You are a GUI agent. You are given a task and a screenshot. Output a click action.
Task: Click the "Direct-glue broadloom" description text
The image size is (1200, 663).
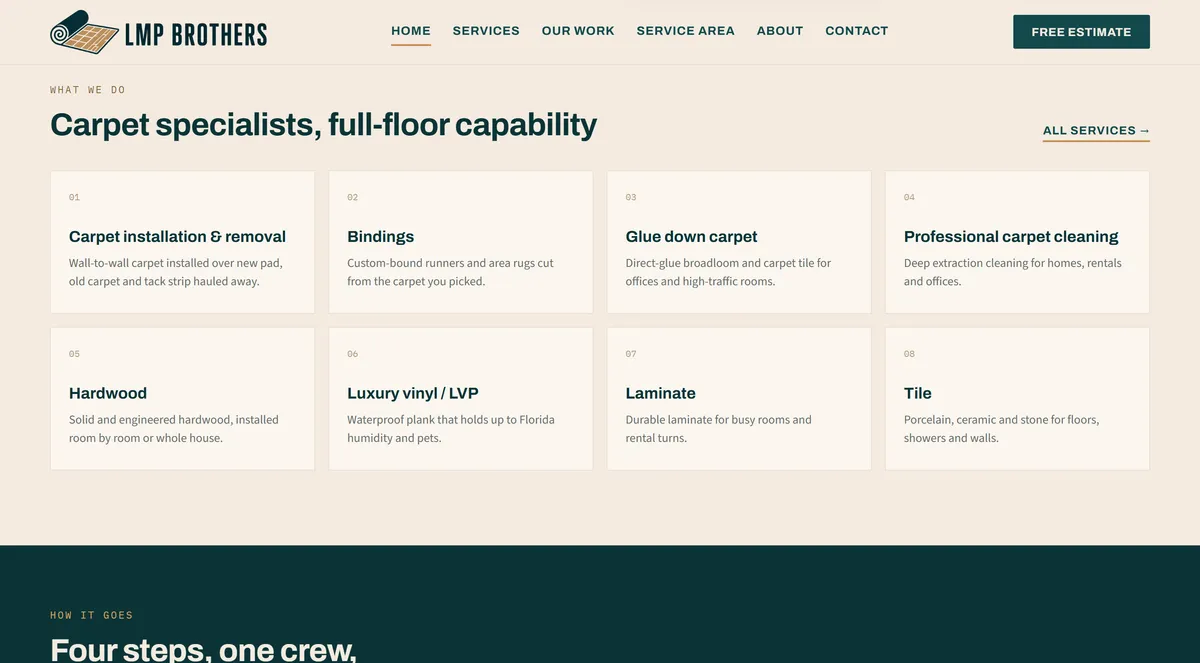click(x=729, y=272)
